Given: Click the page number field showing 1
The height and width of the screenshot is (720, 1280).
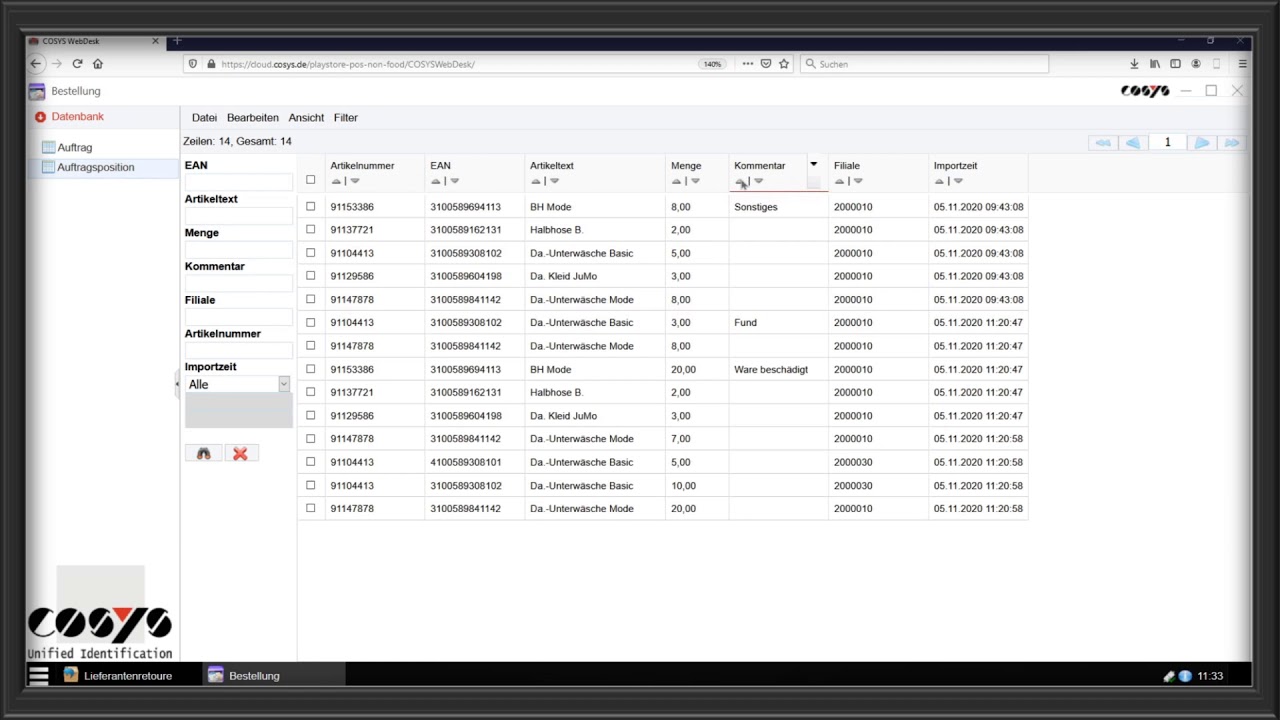Looking at the screenshot, I should (x=1167, y=143).
